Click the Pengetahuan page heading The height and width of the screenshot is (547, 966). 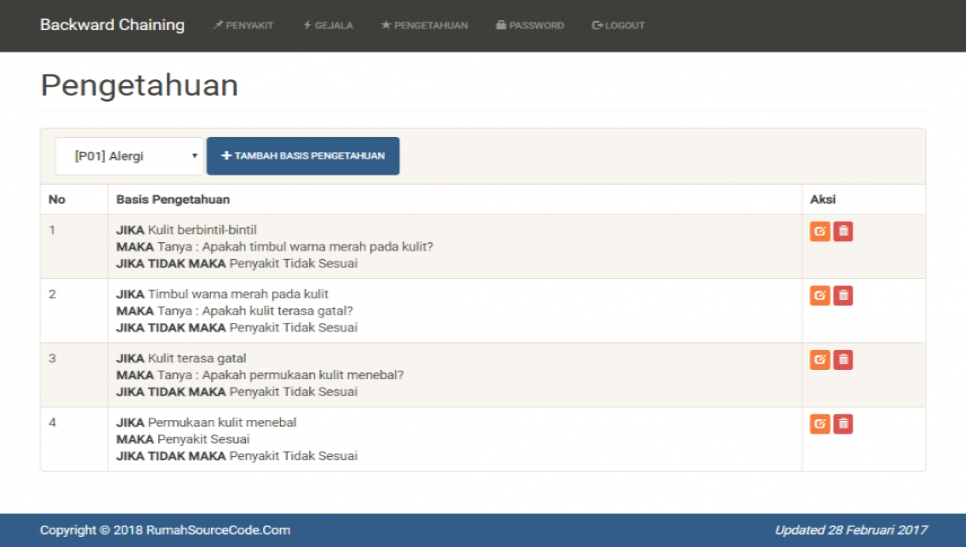[139, 86]
